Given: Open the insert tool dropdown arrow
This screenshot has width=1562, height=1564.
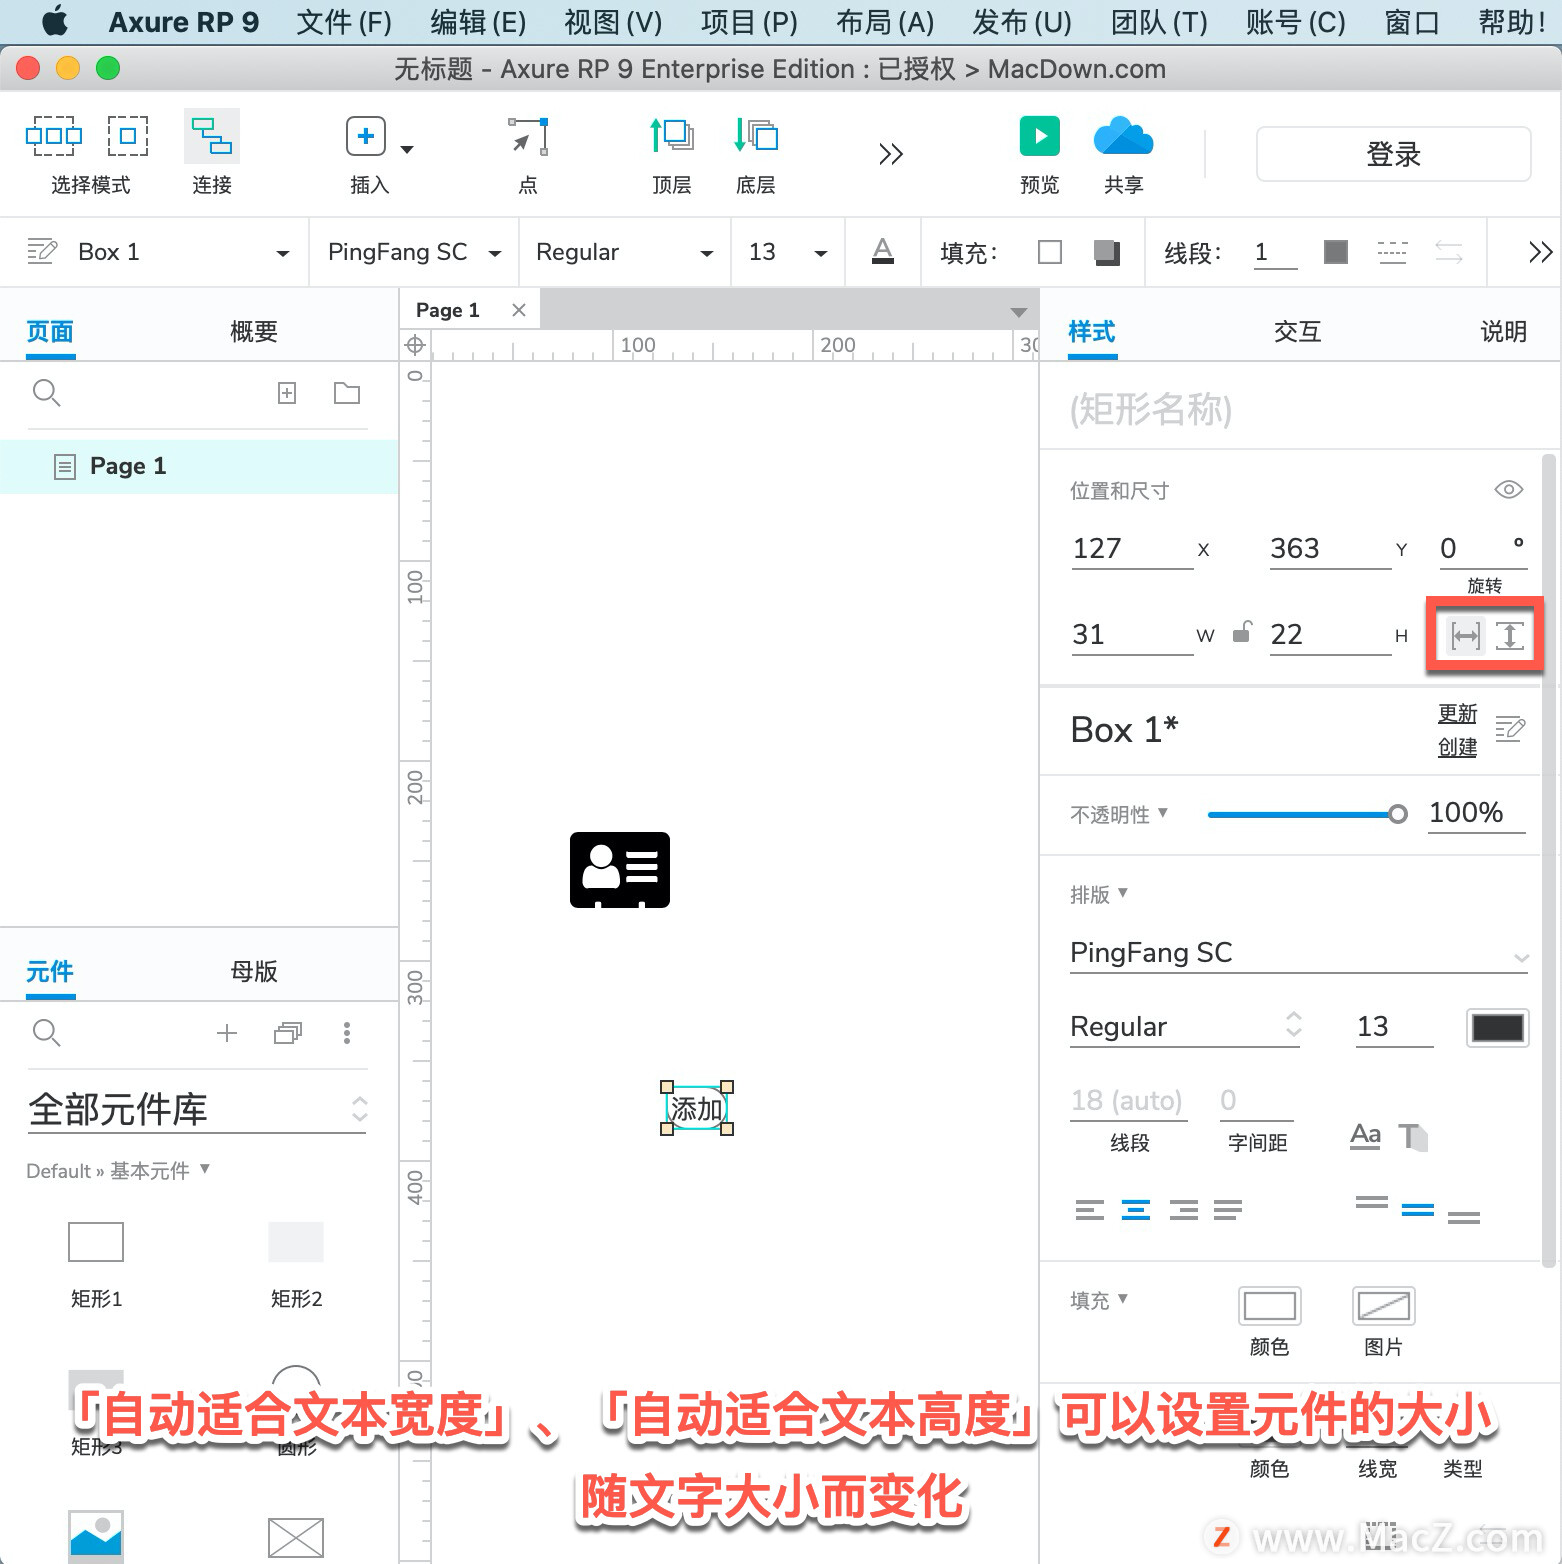Looking at the screenshot, I should tap(407, 150).
